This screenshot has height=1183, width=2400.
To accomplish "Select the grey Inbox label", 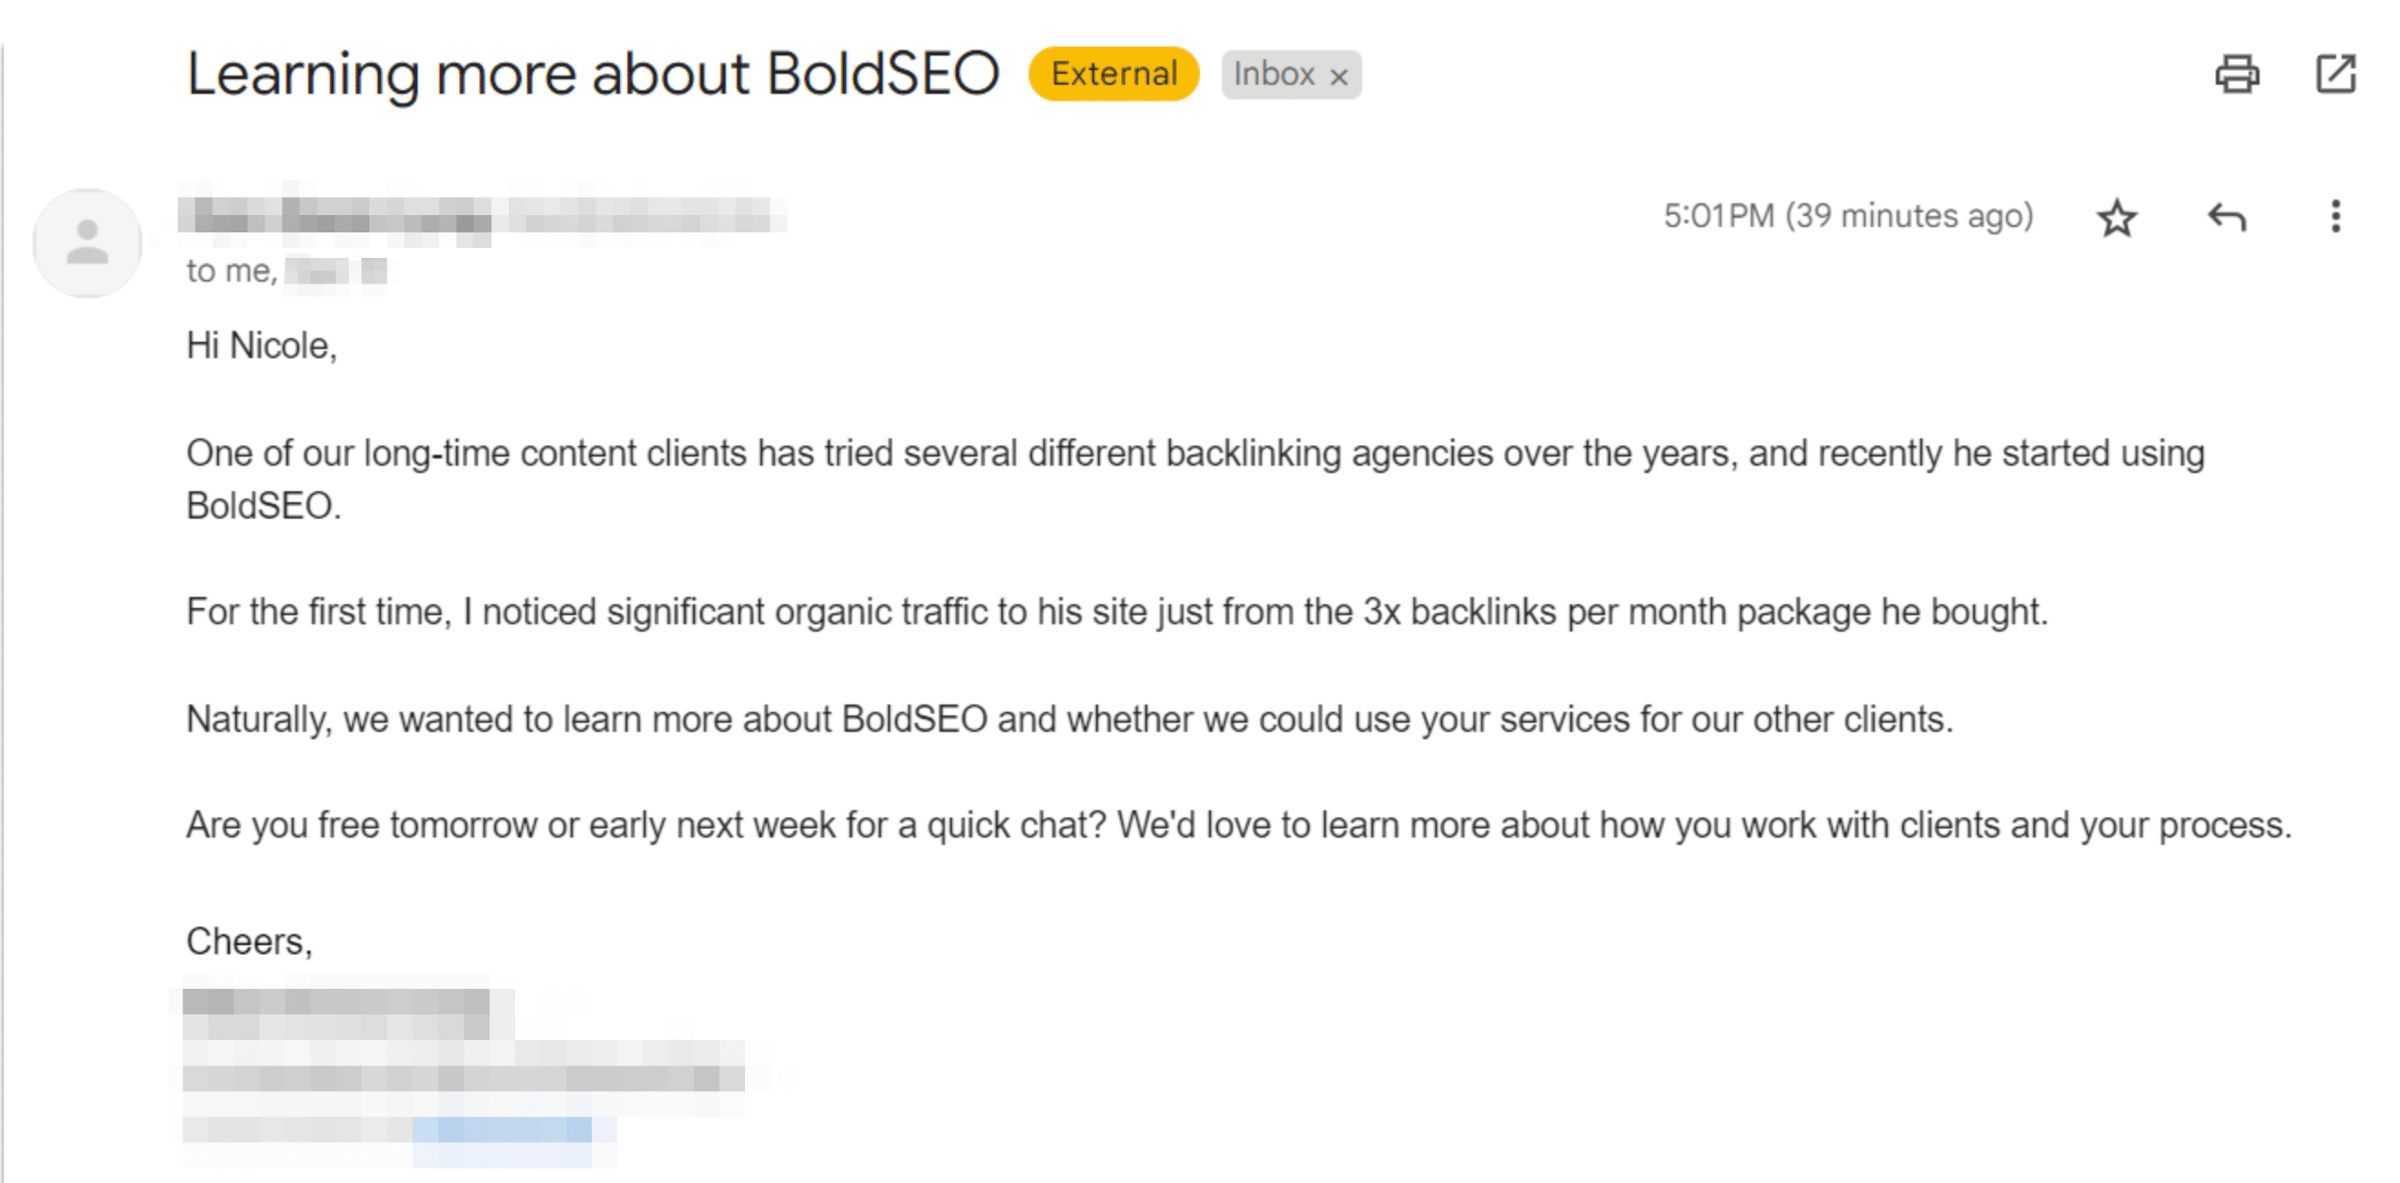I will [x=1273, y=74].
